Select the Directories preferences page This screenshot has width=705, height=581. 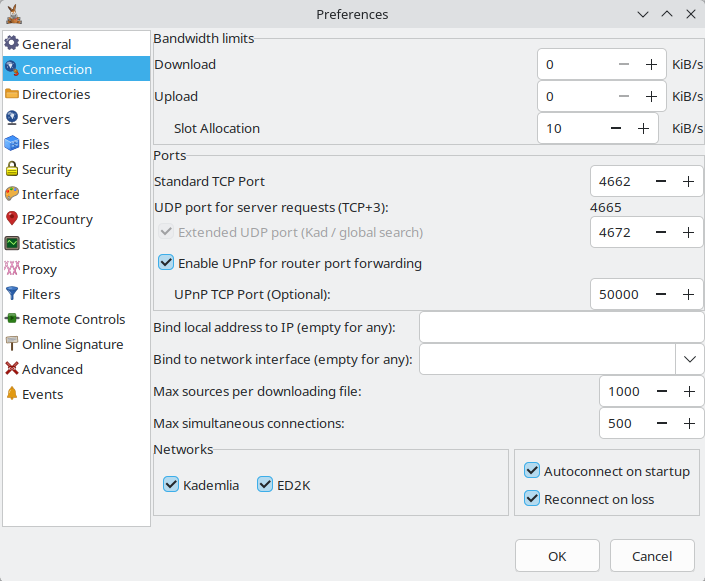[x=76, y=94]
